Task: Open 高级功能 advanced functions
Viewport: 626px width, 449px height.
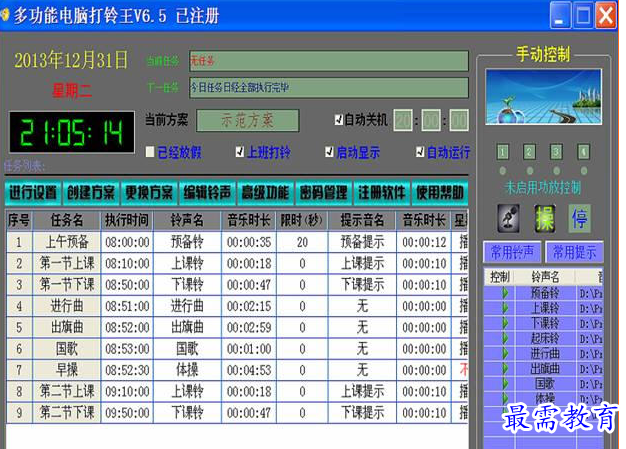Action: 265,193
